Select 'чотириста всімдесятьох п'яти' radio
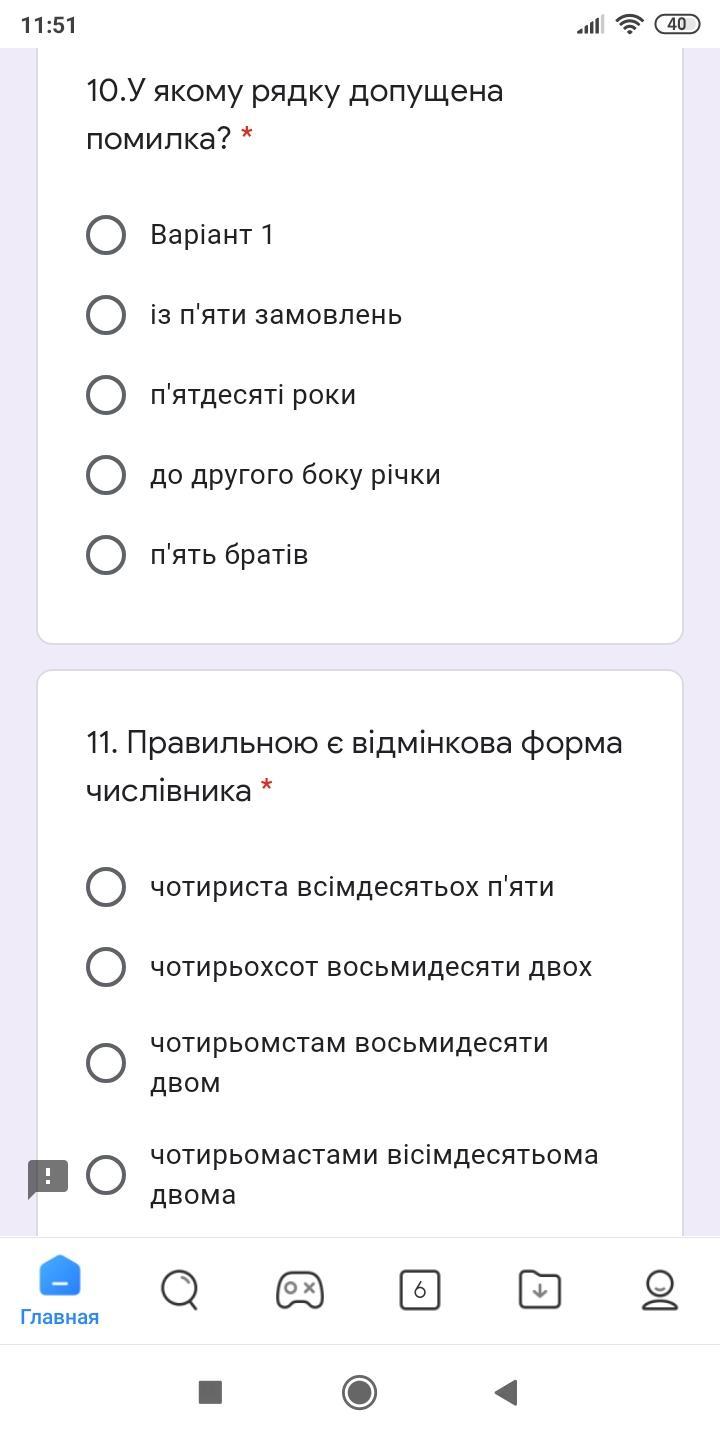 pos(106,887)
